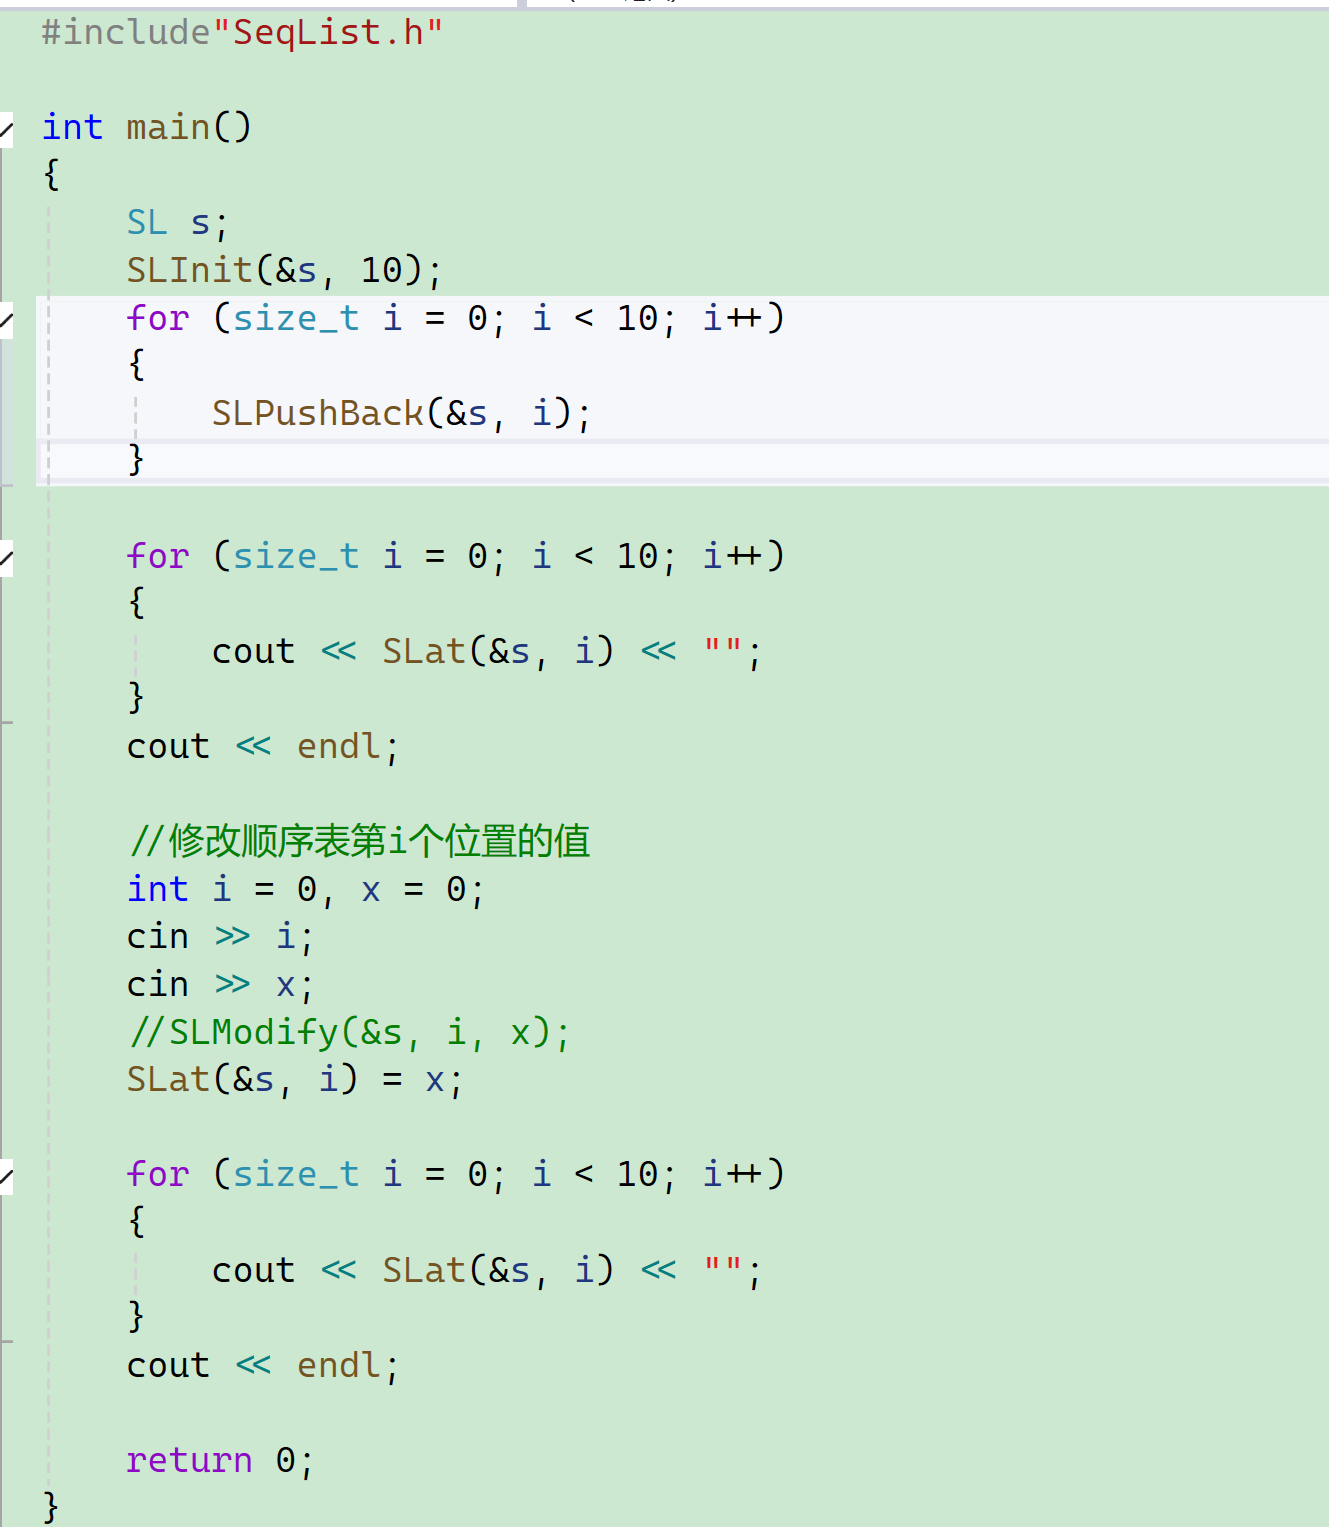Click the 'int i = 0, x = 0;' line
The height and width of the screenshot is (1527, 1329).
click(306, 890)
